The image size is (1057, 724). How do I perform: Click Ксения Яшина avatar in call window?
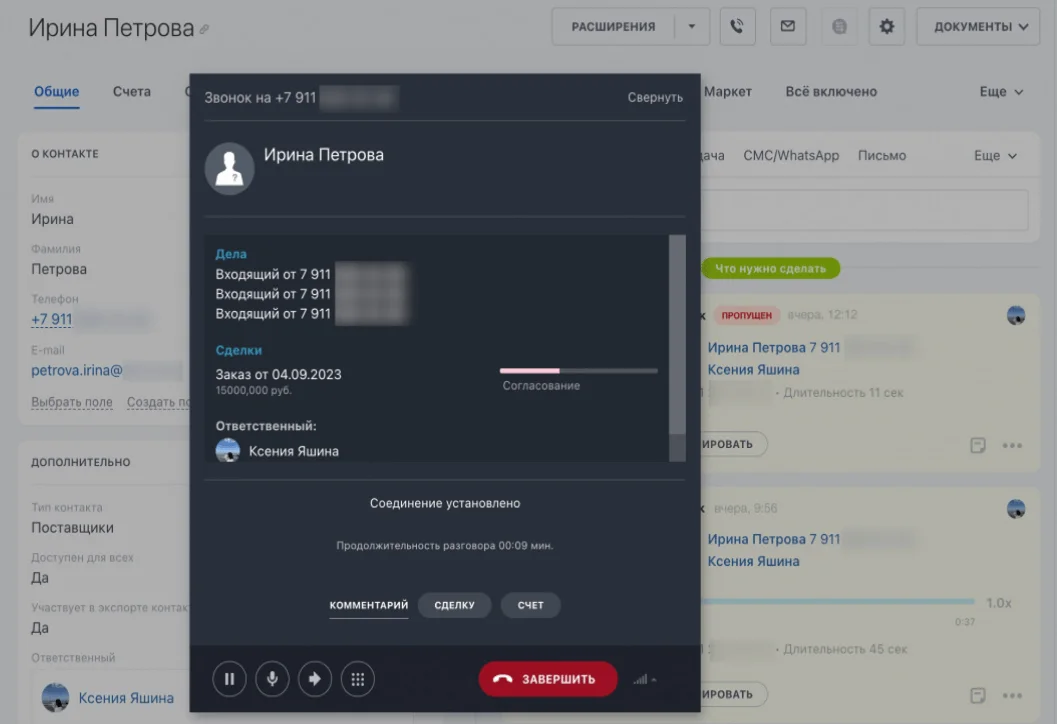pyautogui.click(x=228, y=450)
